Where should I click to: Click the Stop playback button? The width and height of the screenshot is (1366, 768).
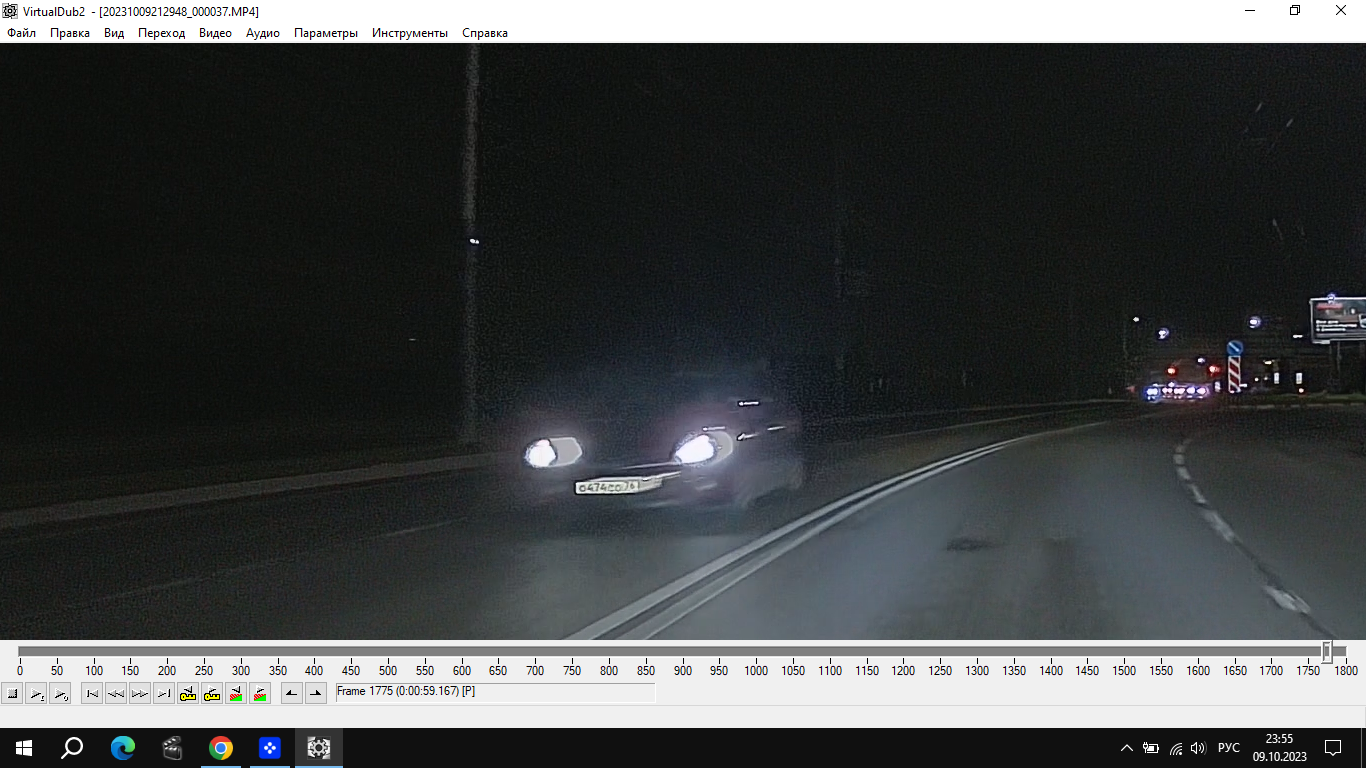click(12, 693)
